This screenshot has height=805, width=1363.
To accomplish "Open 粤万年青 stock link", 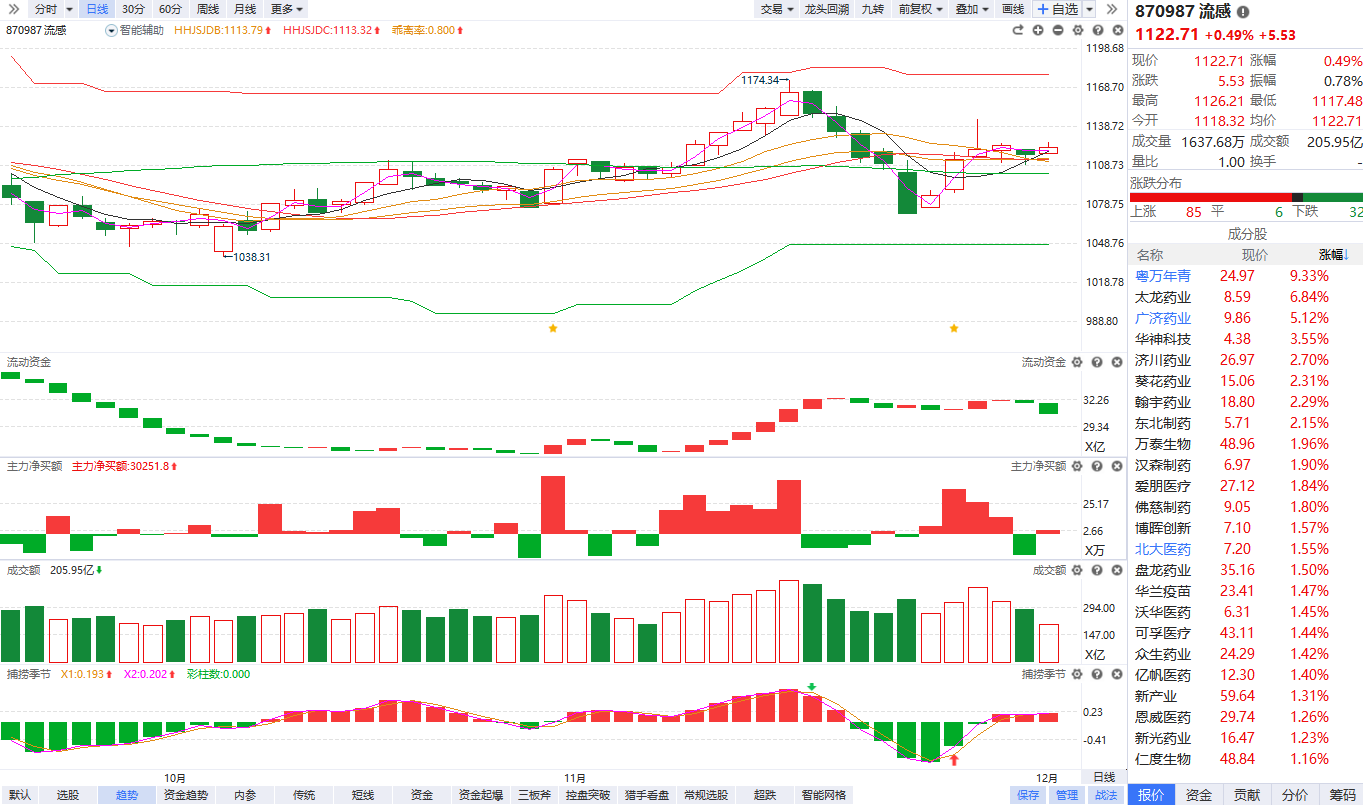I will 1163,276.
